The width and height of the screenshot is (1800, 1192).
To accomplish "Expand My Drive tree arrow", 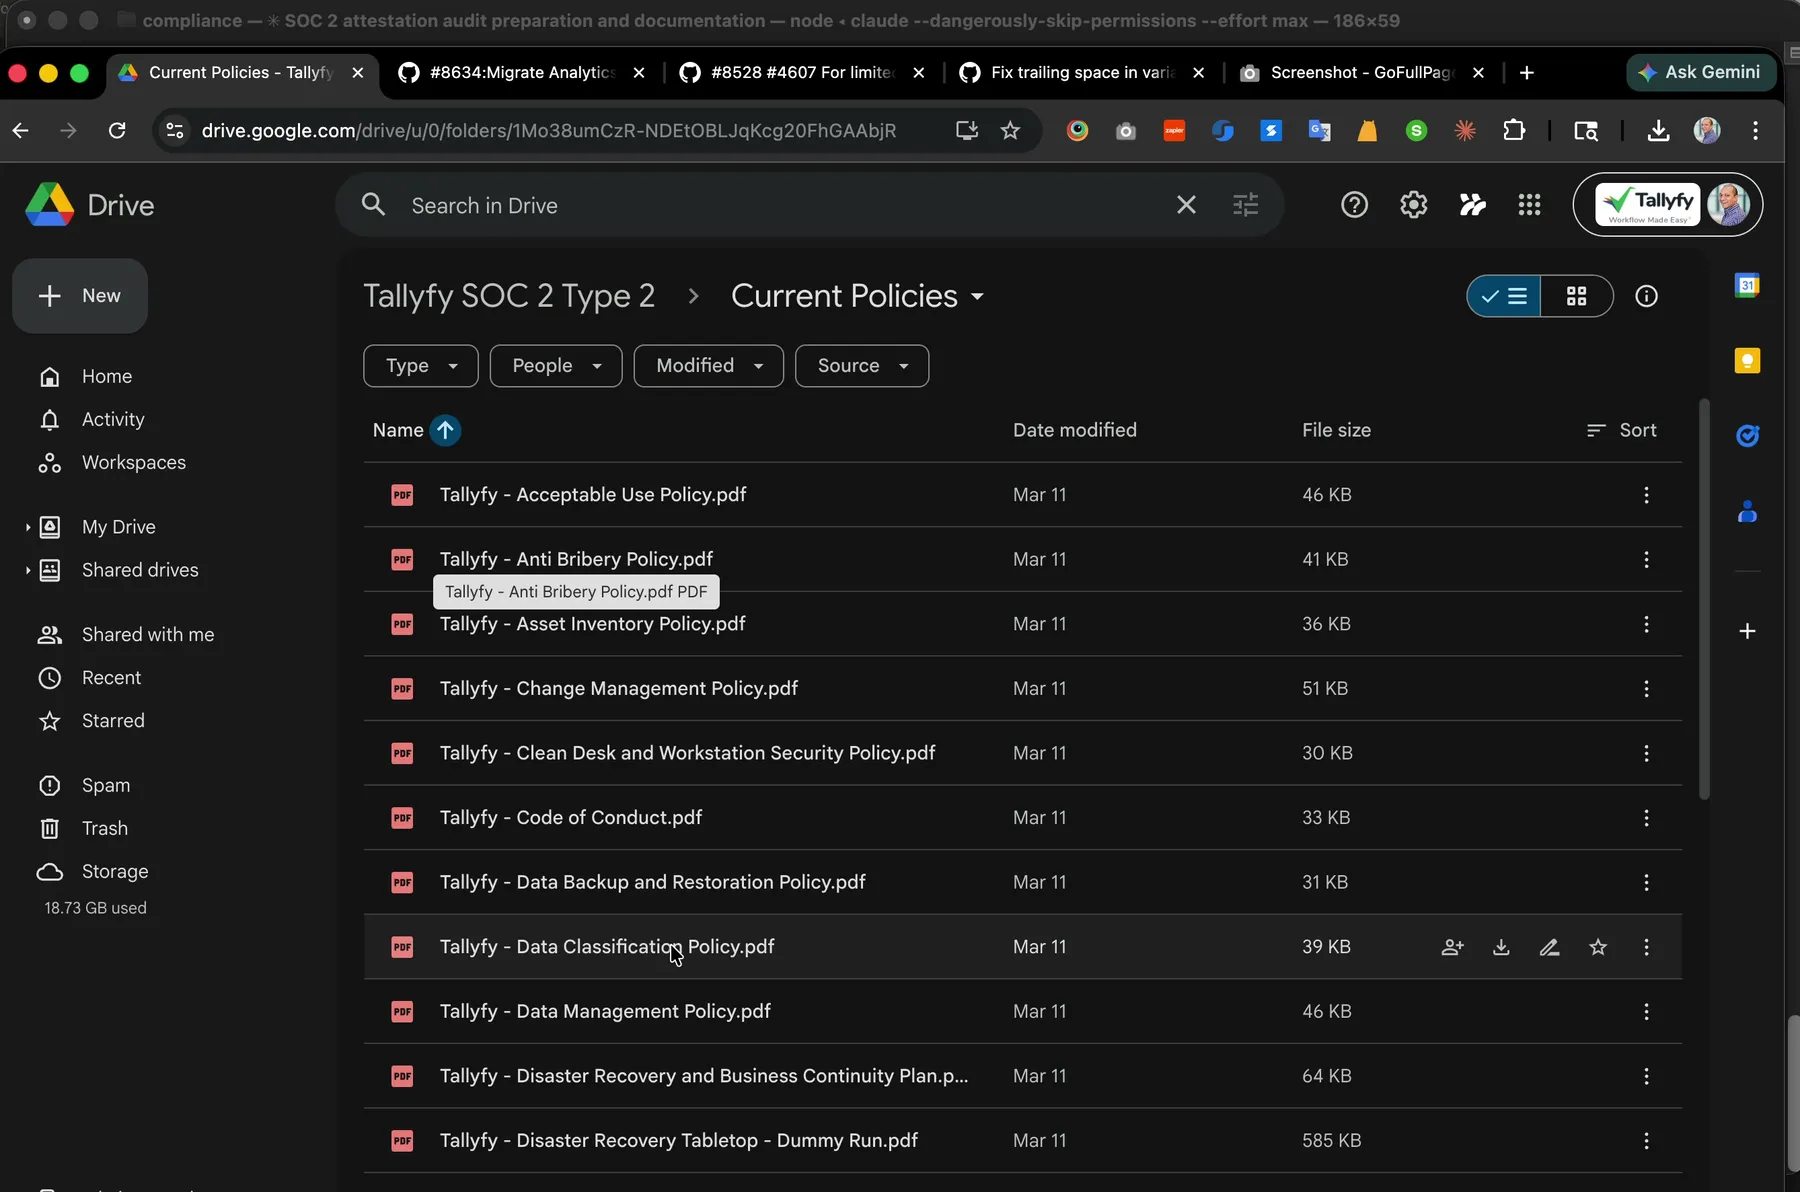I will pyautogui.click(x=27, y=527).
